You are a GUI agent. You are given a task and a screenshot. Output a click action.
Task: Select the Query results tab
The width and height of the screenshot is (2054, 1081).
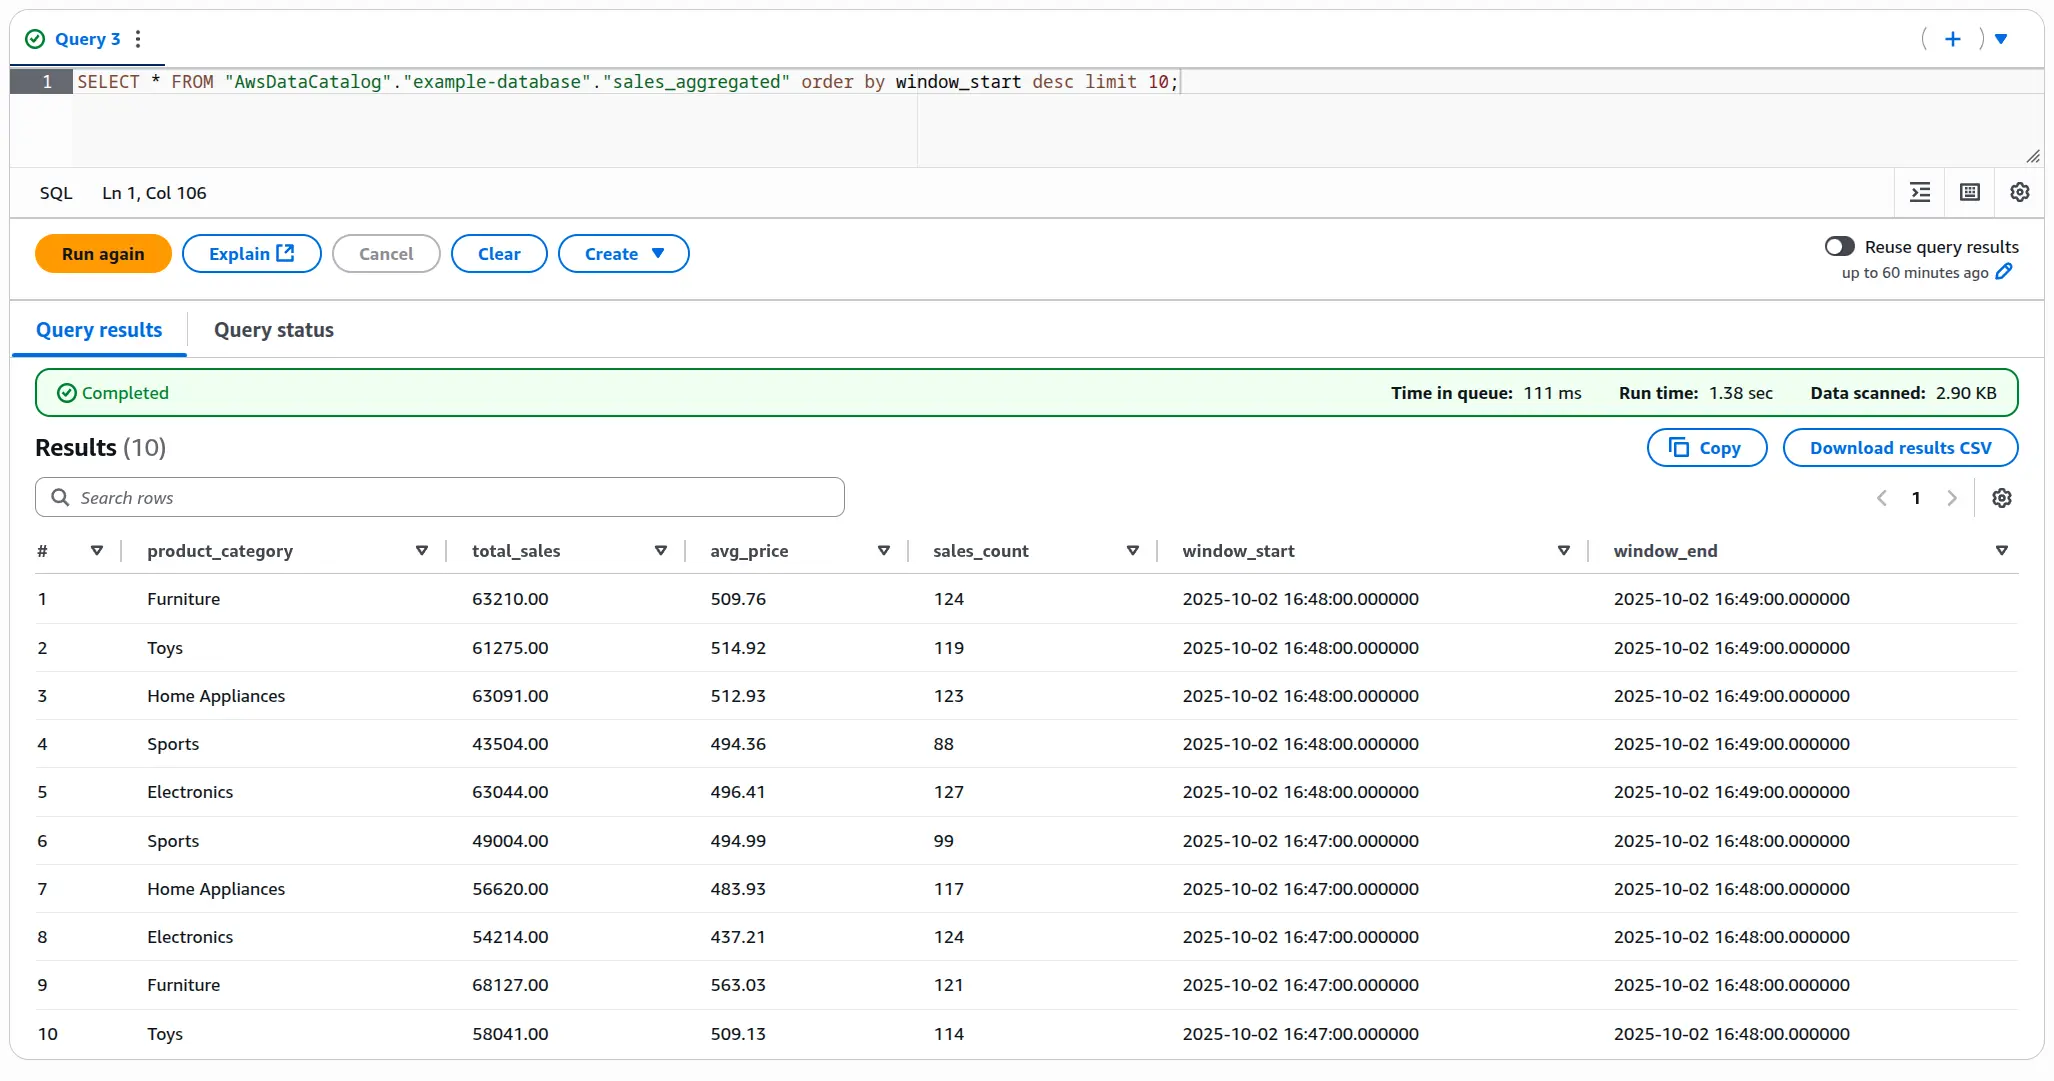[99, 330]
